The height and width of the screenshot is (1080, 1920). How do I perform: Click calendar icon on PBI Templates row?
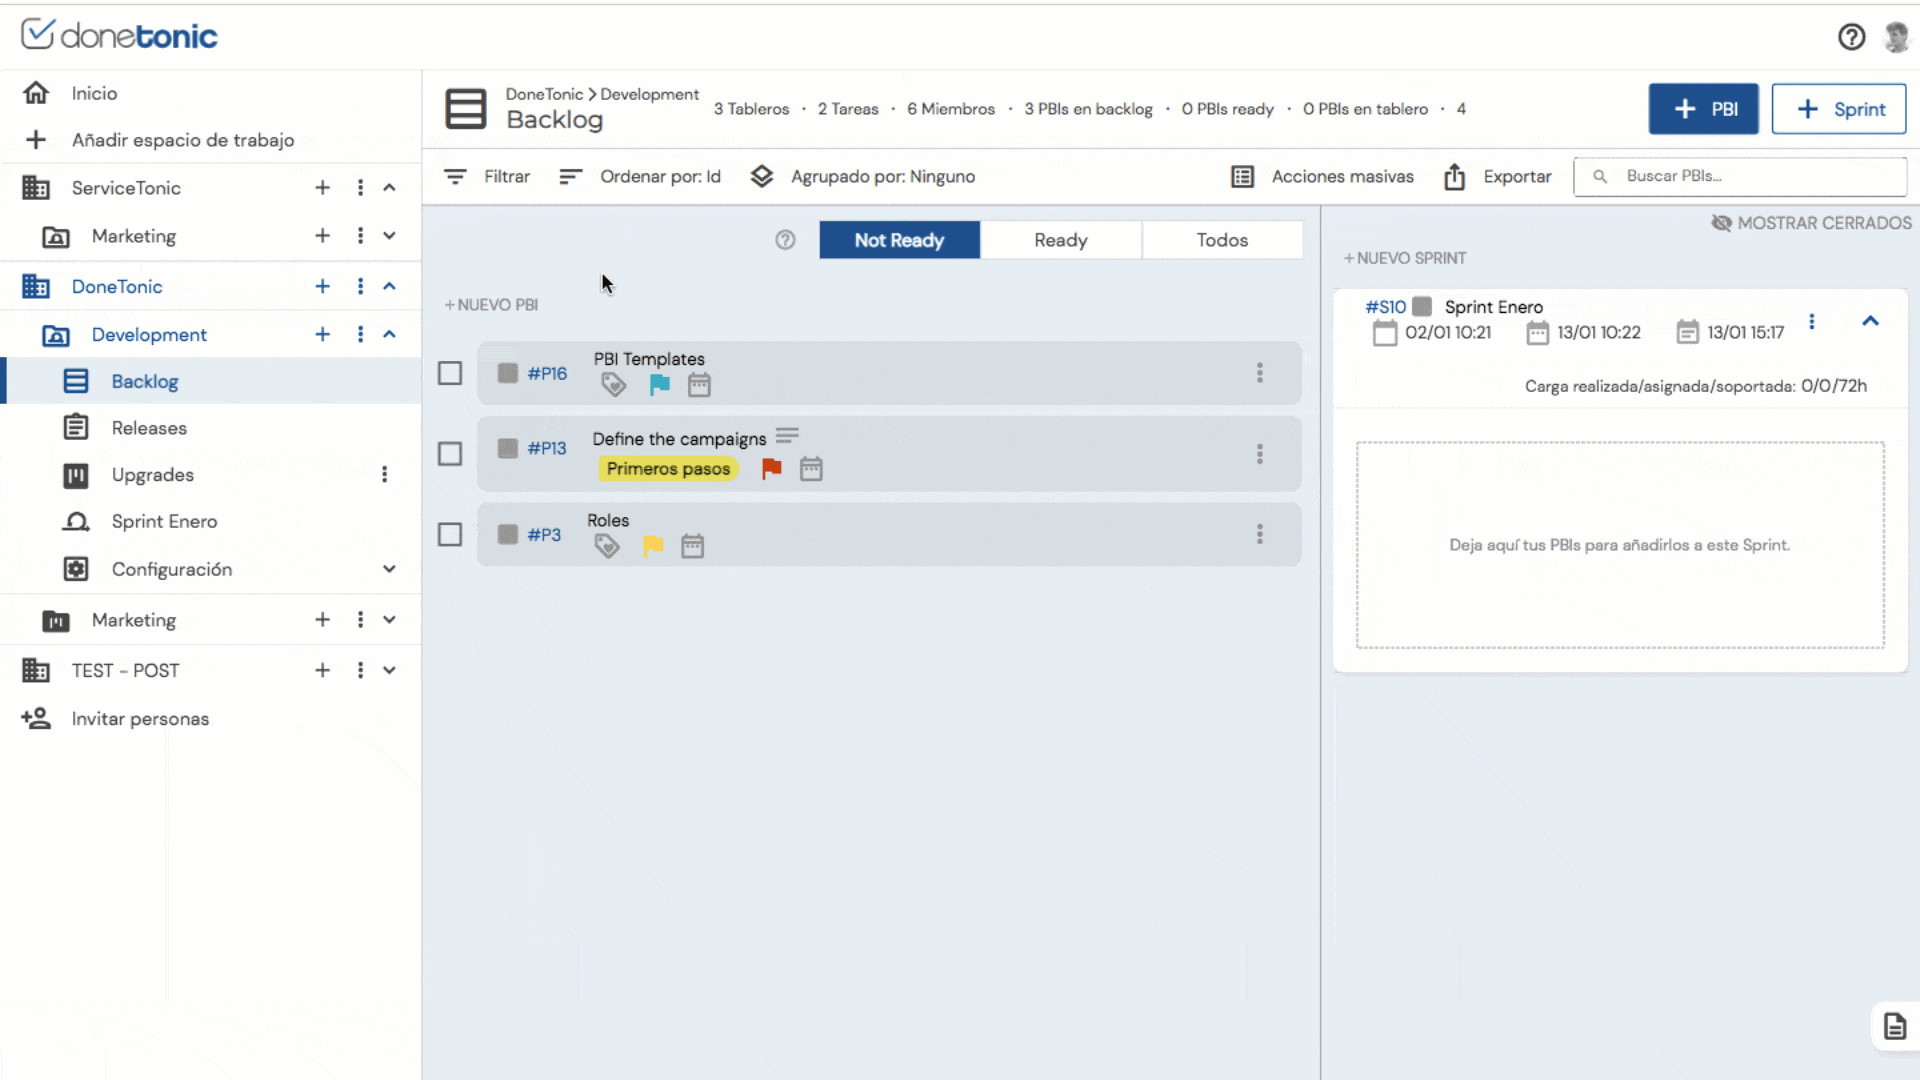699,385
